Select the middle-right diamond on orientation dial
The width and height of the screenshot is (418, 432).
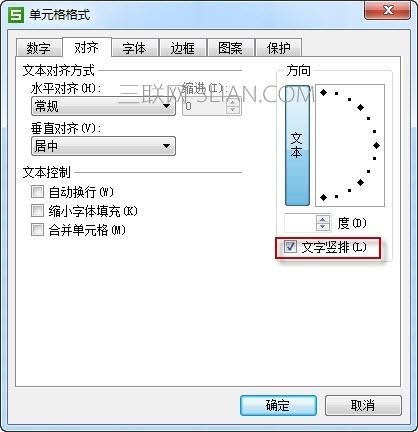pos(376,145)
